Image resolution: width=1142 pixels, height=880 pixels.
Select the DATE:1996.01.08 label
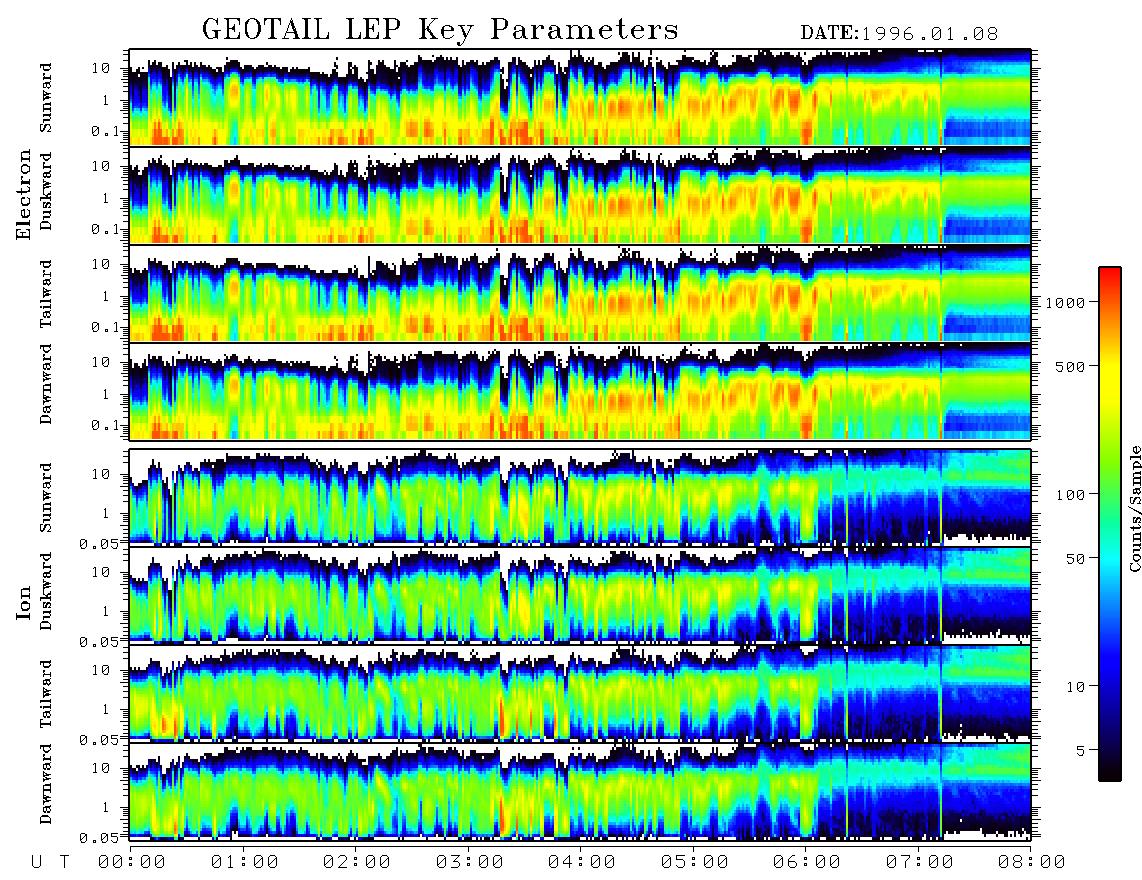tap(899, 33)
